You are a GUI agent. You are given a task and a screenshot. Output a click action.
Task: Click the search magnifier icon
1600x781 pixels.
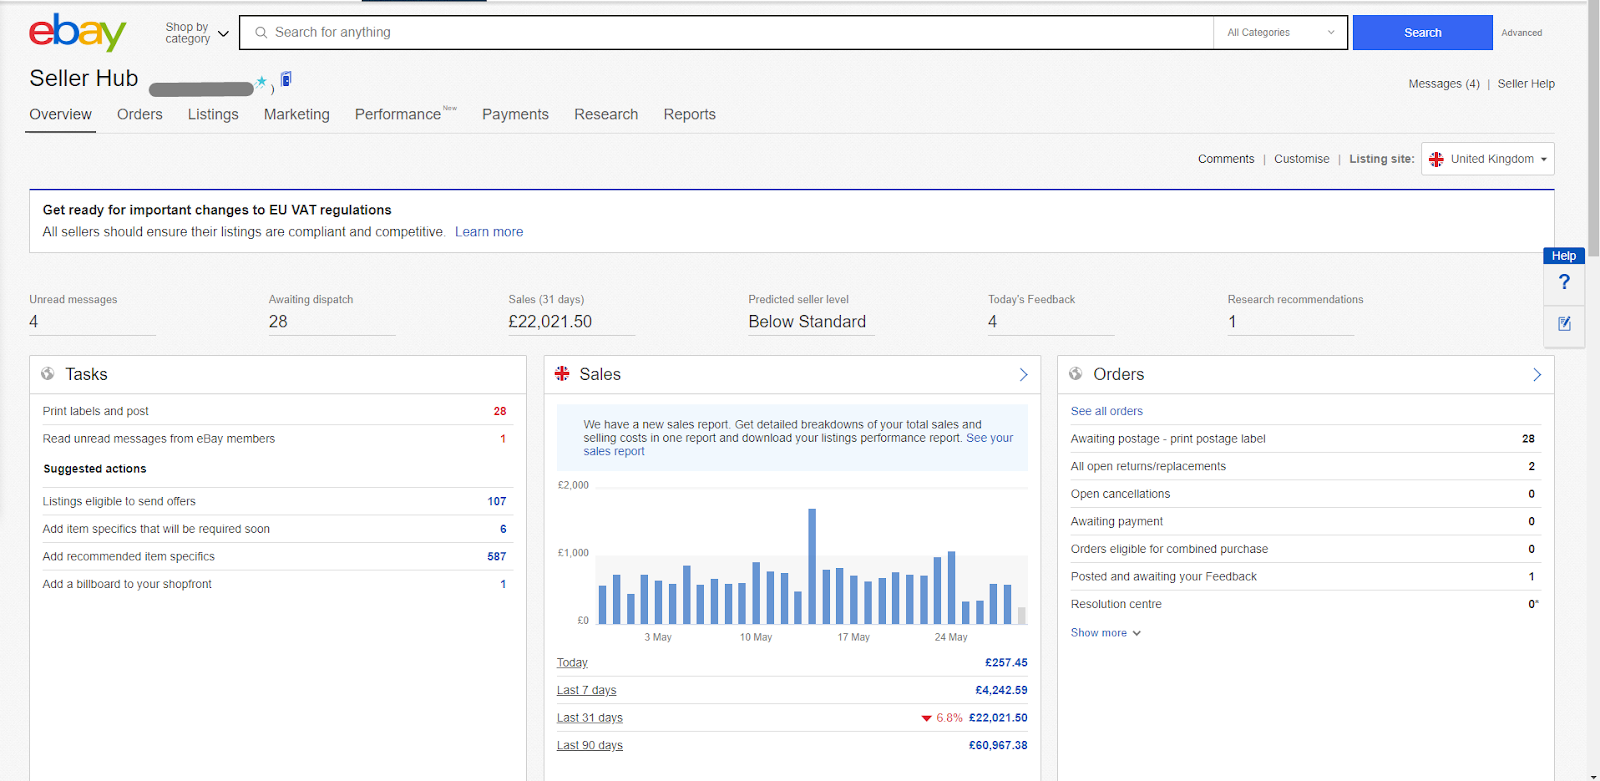pyautogui.click(x=261, y=32)
